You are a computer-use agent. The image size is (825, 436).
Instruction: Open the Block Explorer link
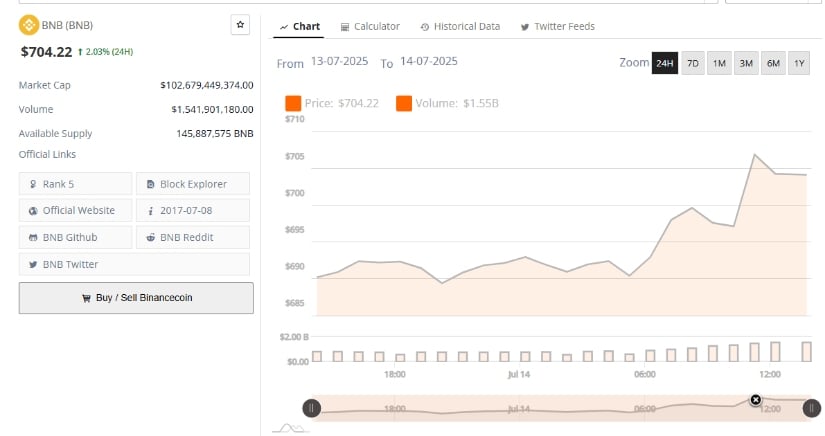[x=192, y=184]
